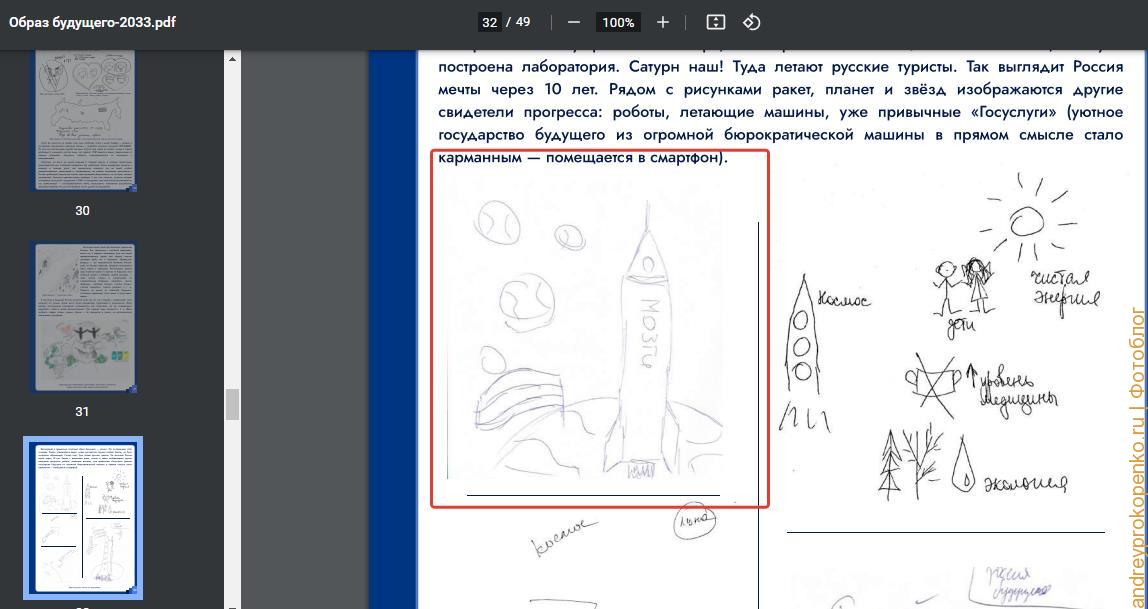Click the 100% zoom level control

click(x=617, y=20)
